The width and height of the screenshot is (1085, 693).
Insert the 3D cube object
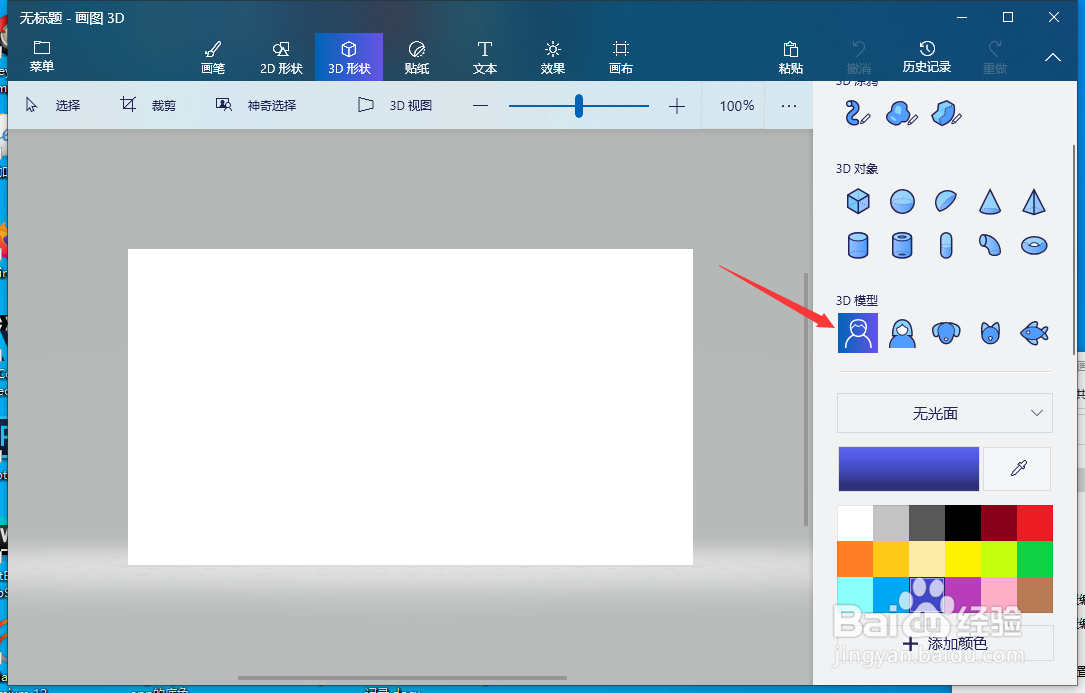pyautogui.click(x=858, y=201)
